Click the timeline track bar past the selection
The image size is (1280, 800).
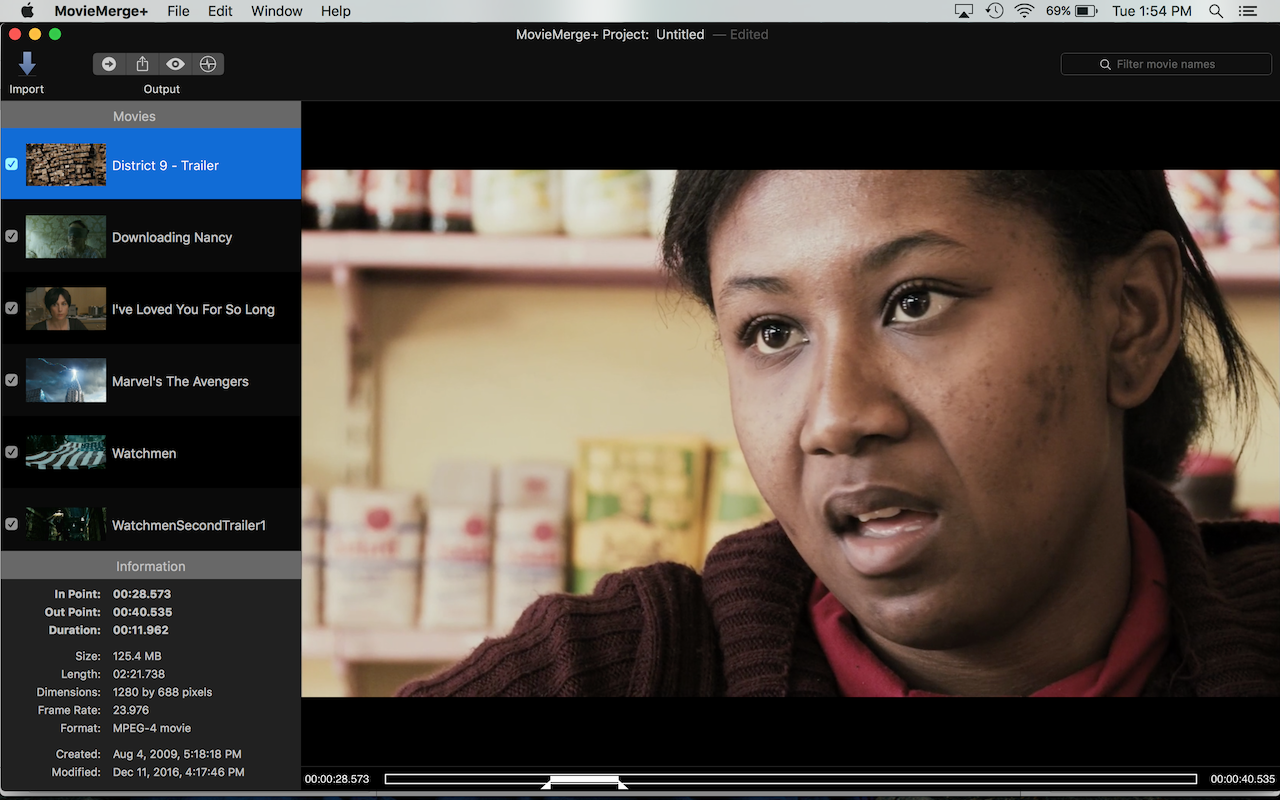click(908, 779)
